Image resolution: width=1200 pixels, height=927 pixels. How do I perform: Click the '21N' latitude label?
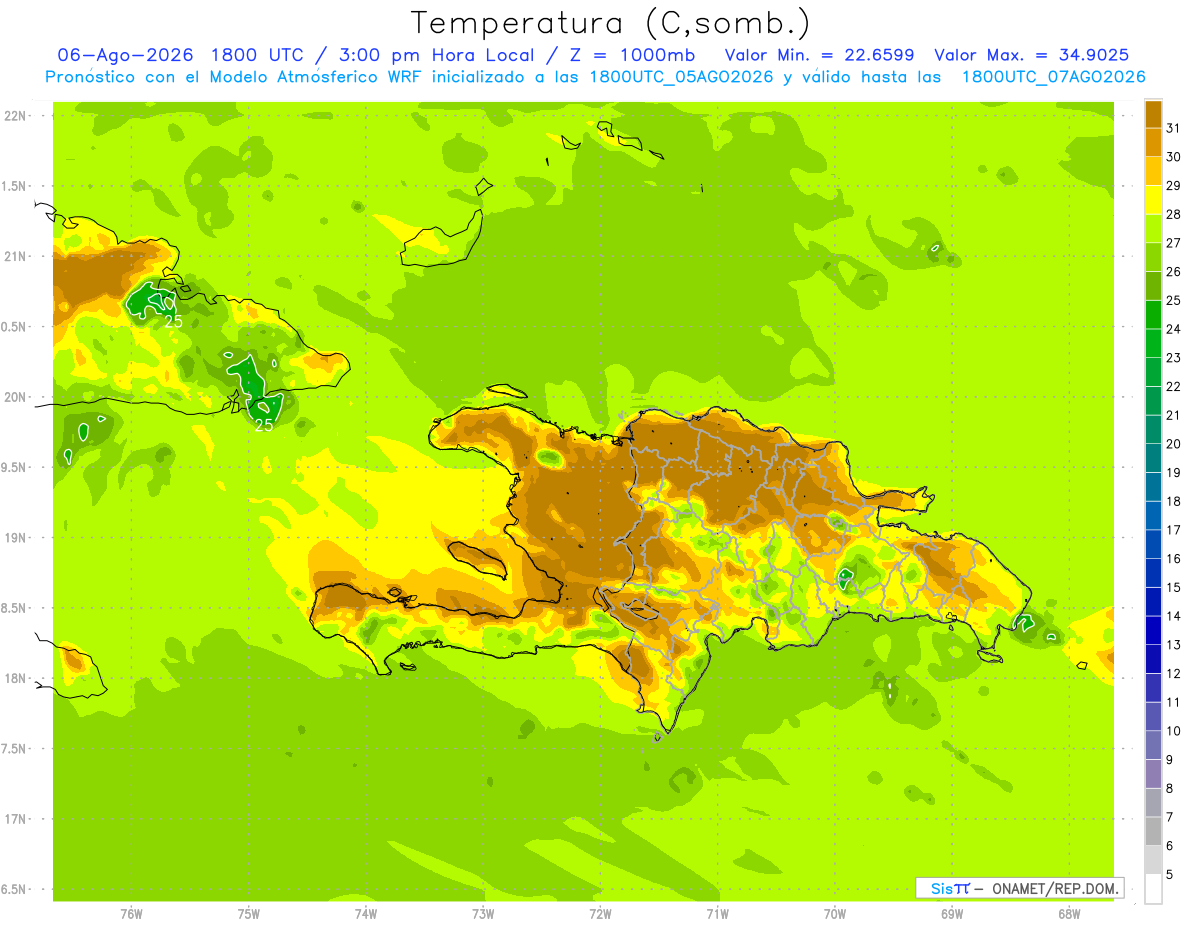(17, 256)
